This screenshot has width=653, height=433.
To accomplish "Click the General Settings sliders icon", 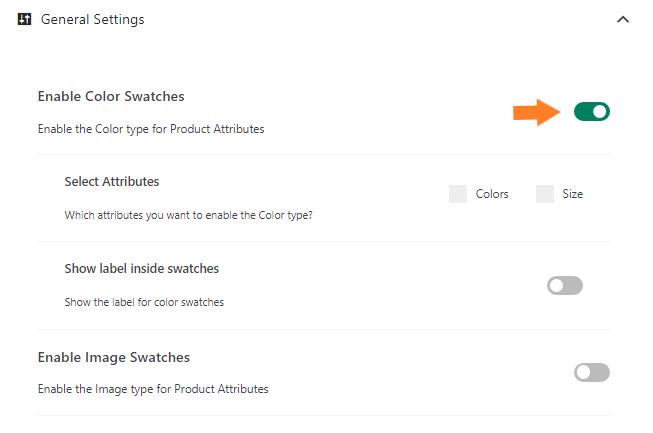I will pyautogui.click(x=24, y=19).
